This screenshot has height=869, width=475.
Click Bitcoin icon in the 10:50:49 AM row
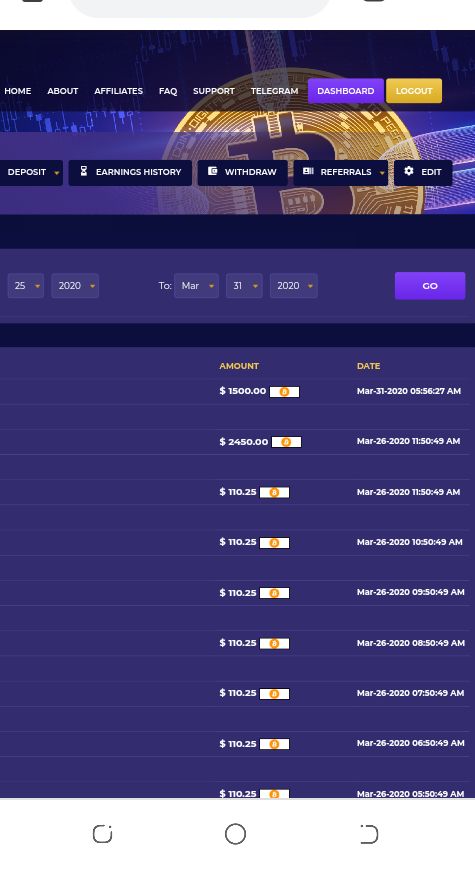coord(274,543)
